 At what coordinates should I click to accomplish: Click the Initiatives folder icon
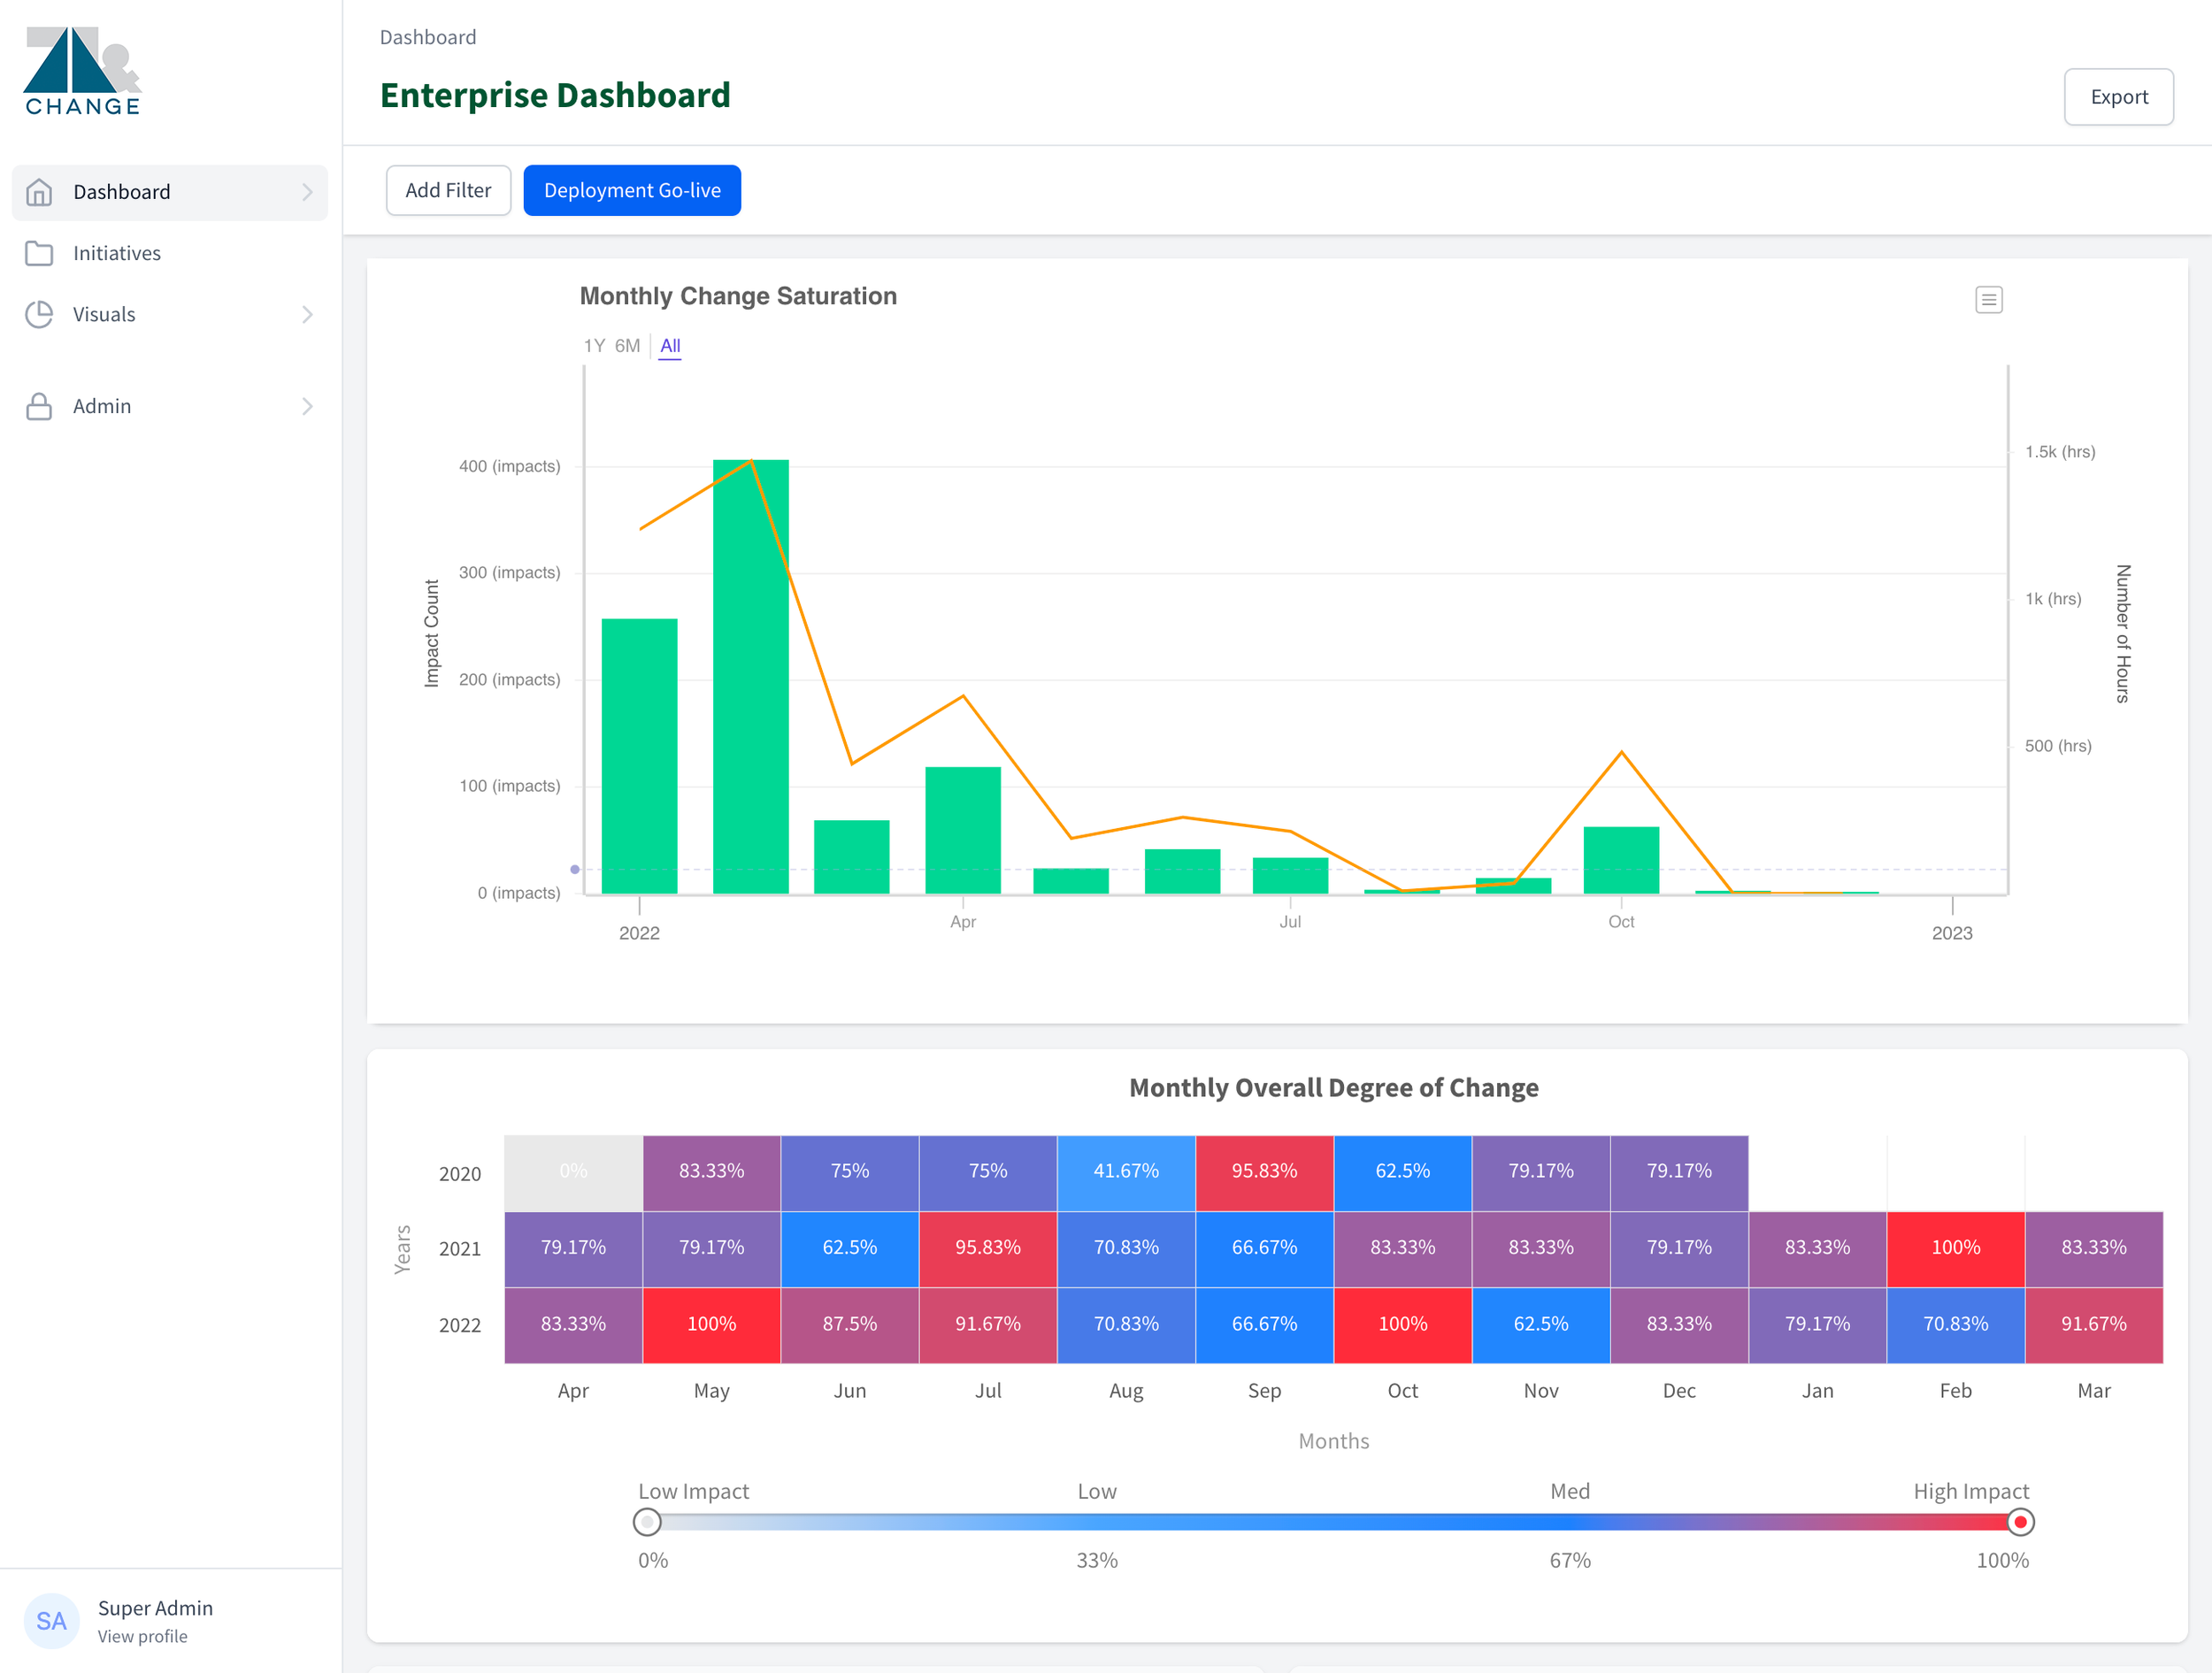pos(39,253)
